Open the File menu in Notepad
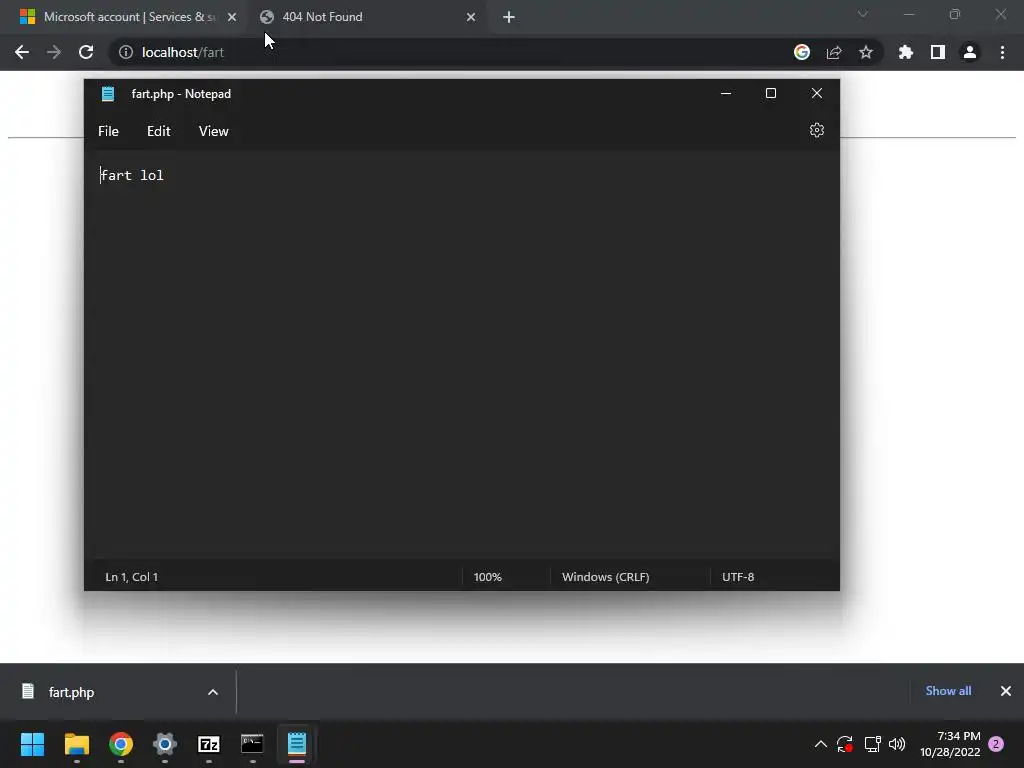 coord(108,131)
